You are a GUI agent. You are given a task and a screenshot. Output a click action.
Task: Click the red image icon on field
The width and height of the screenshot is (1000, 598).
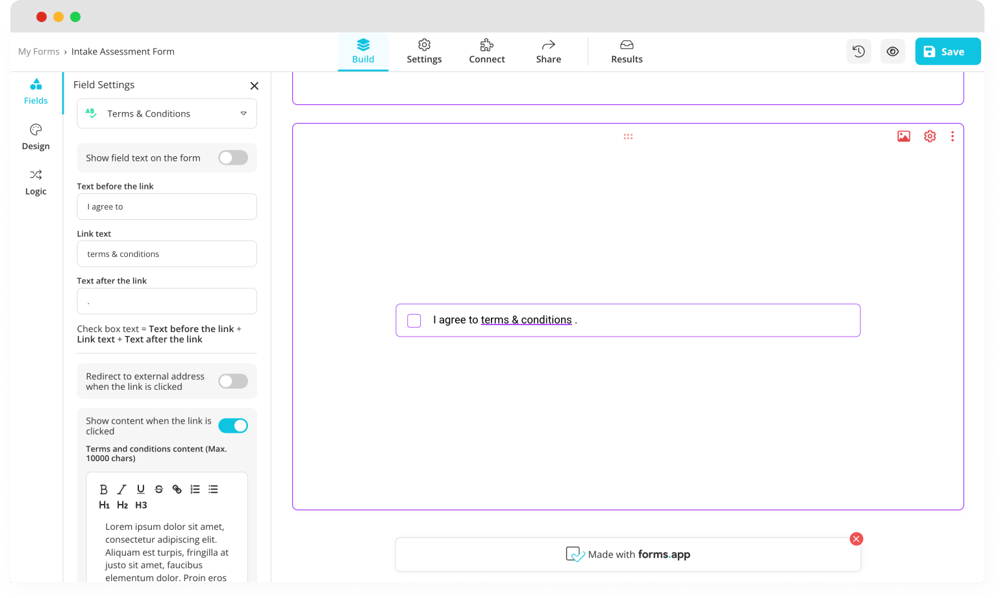[x=903, y=136]
